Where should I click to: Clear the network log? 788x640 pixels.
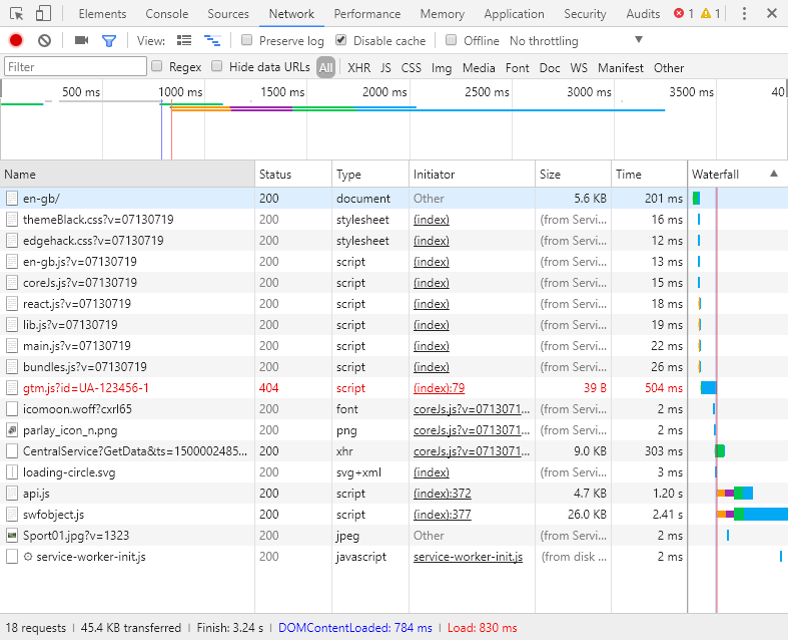[x=45, y=41]
